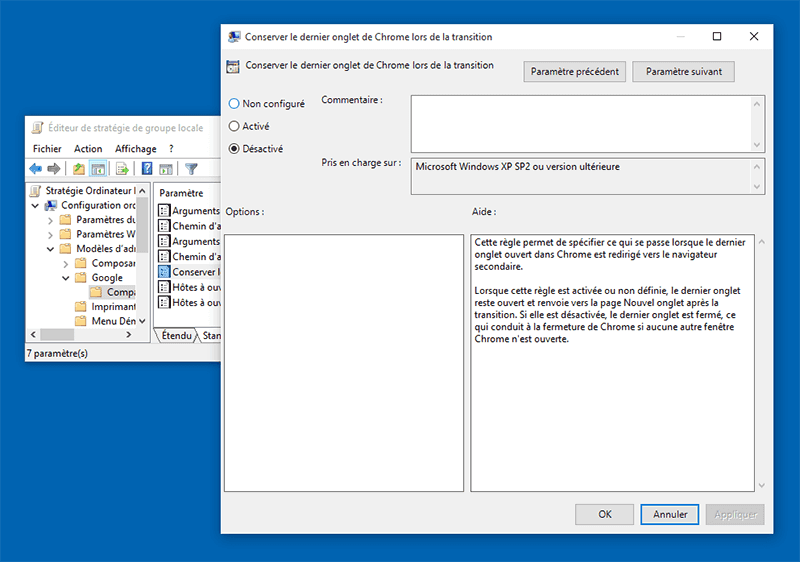Click the scroll icon in the editor title bar

click(x=37, y=127)
